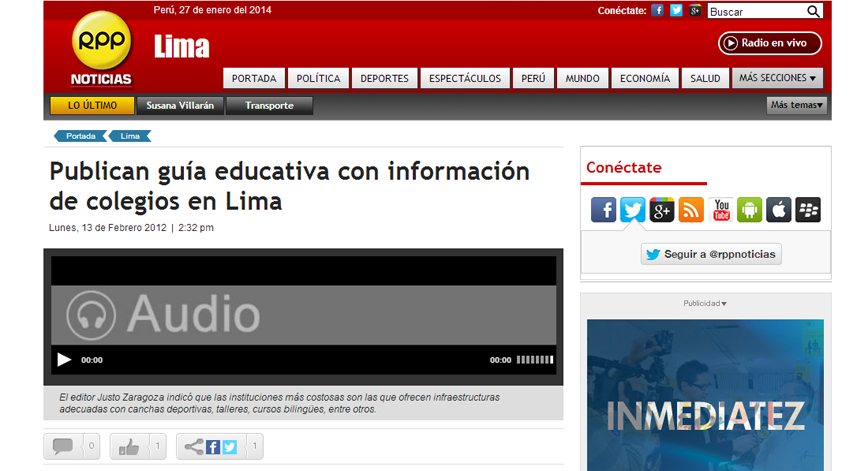Open the Portada menu tab
This screenshot has height=471, width=850.
coord(254,79)
